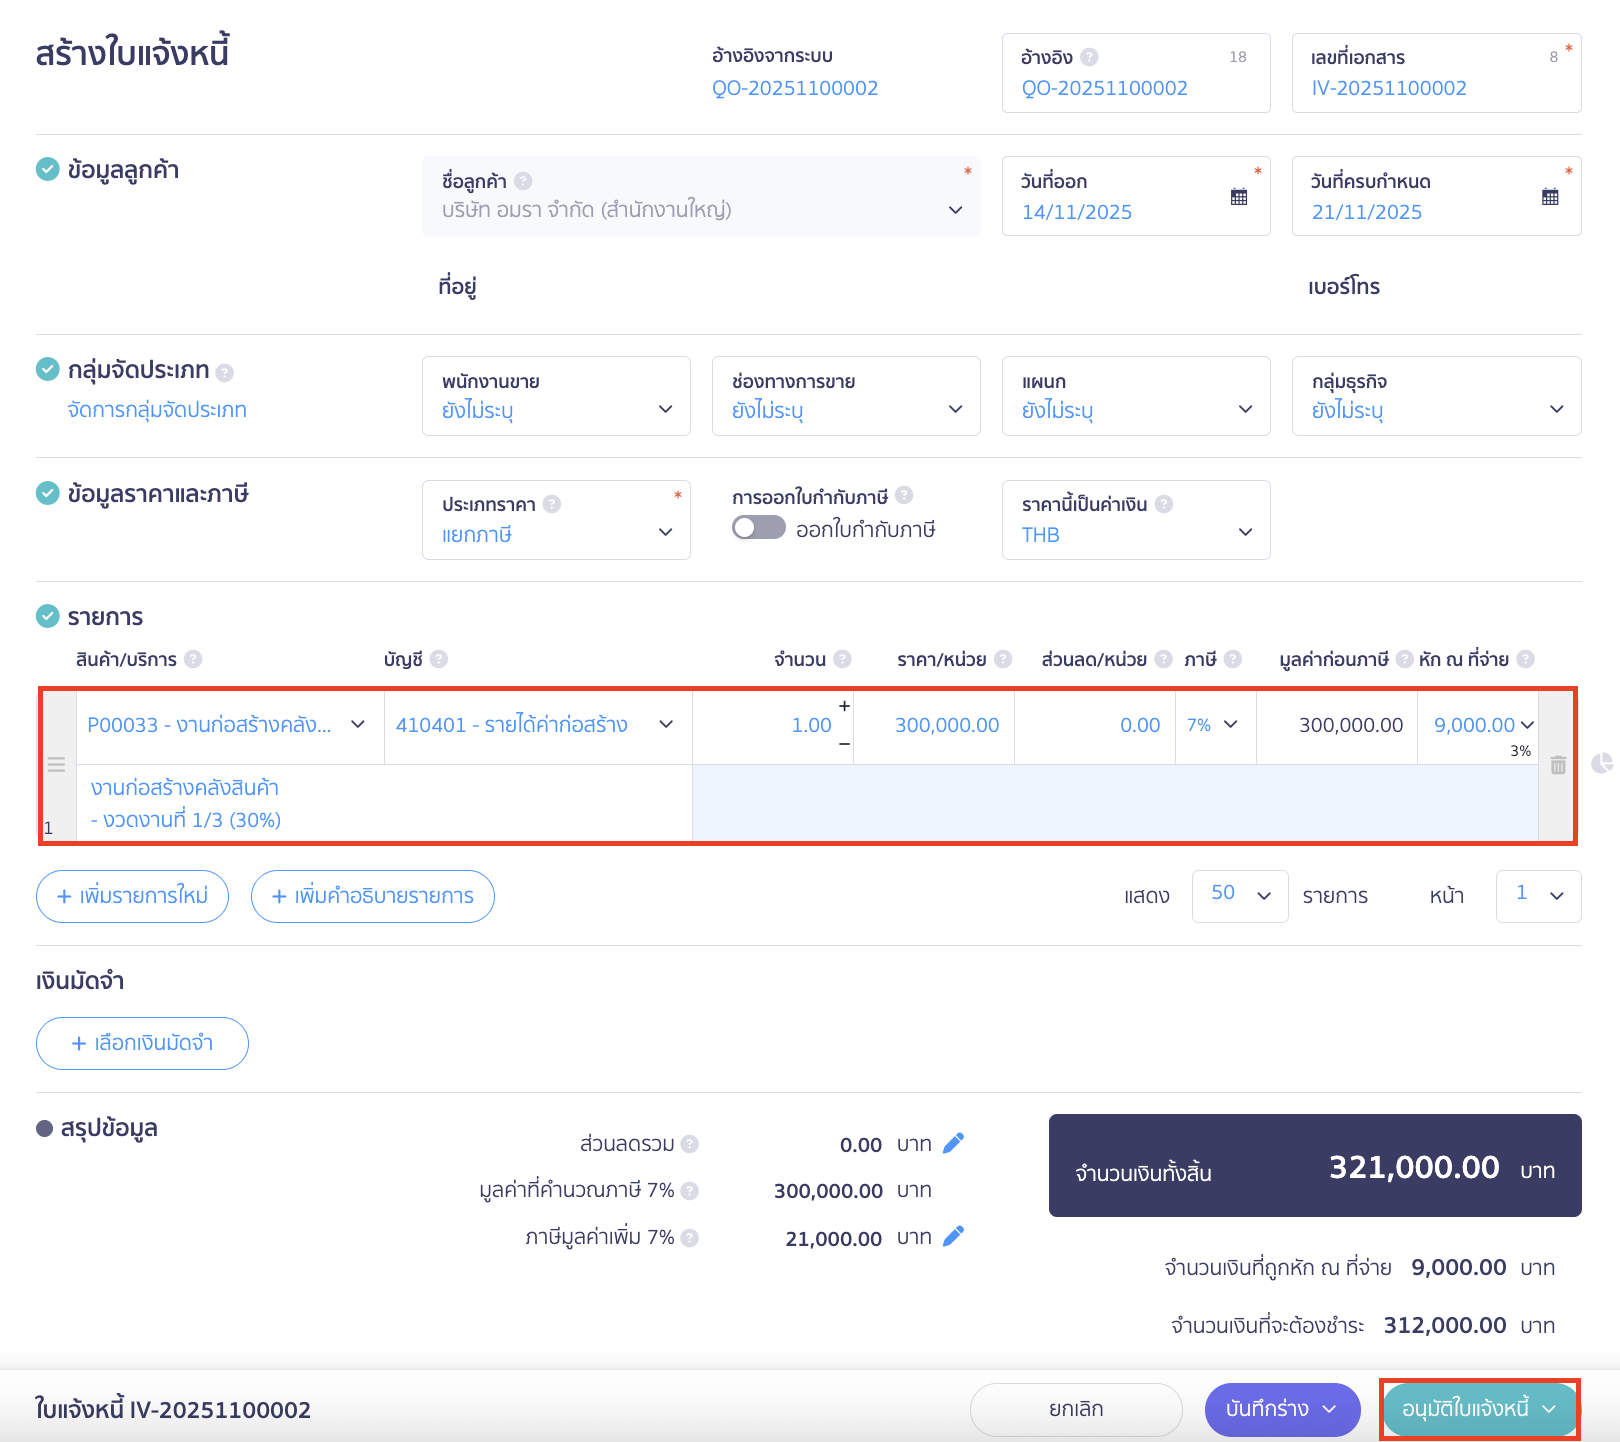Click เลือกเงินมัดจำ button
Screen dimensions: 1620x1442
coord(142,1043)
